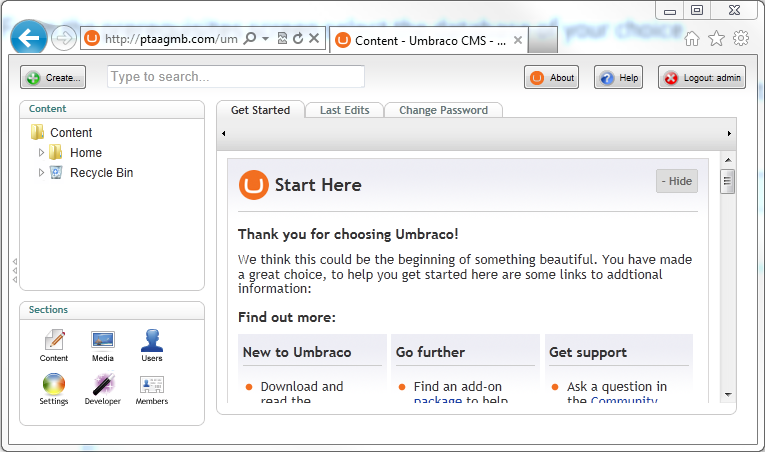Click the Sections panel header

[x=112, y=310]
